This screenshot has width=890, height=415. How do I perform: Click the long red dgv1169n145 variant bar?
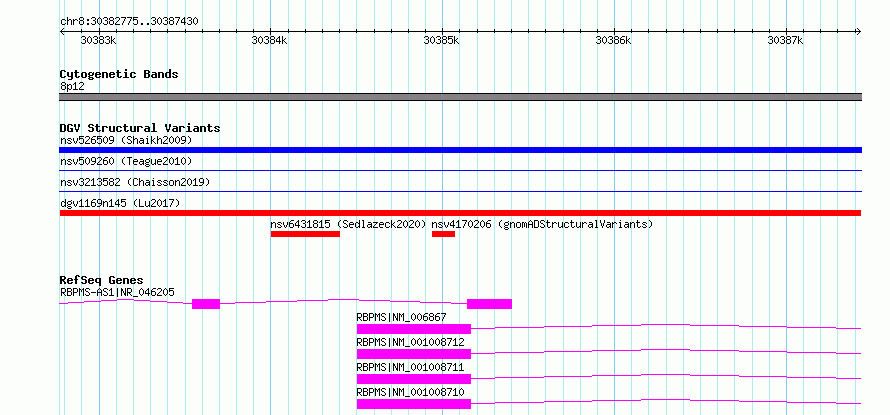click(460, 213)
